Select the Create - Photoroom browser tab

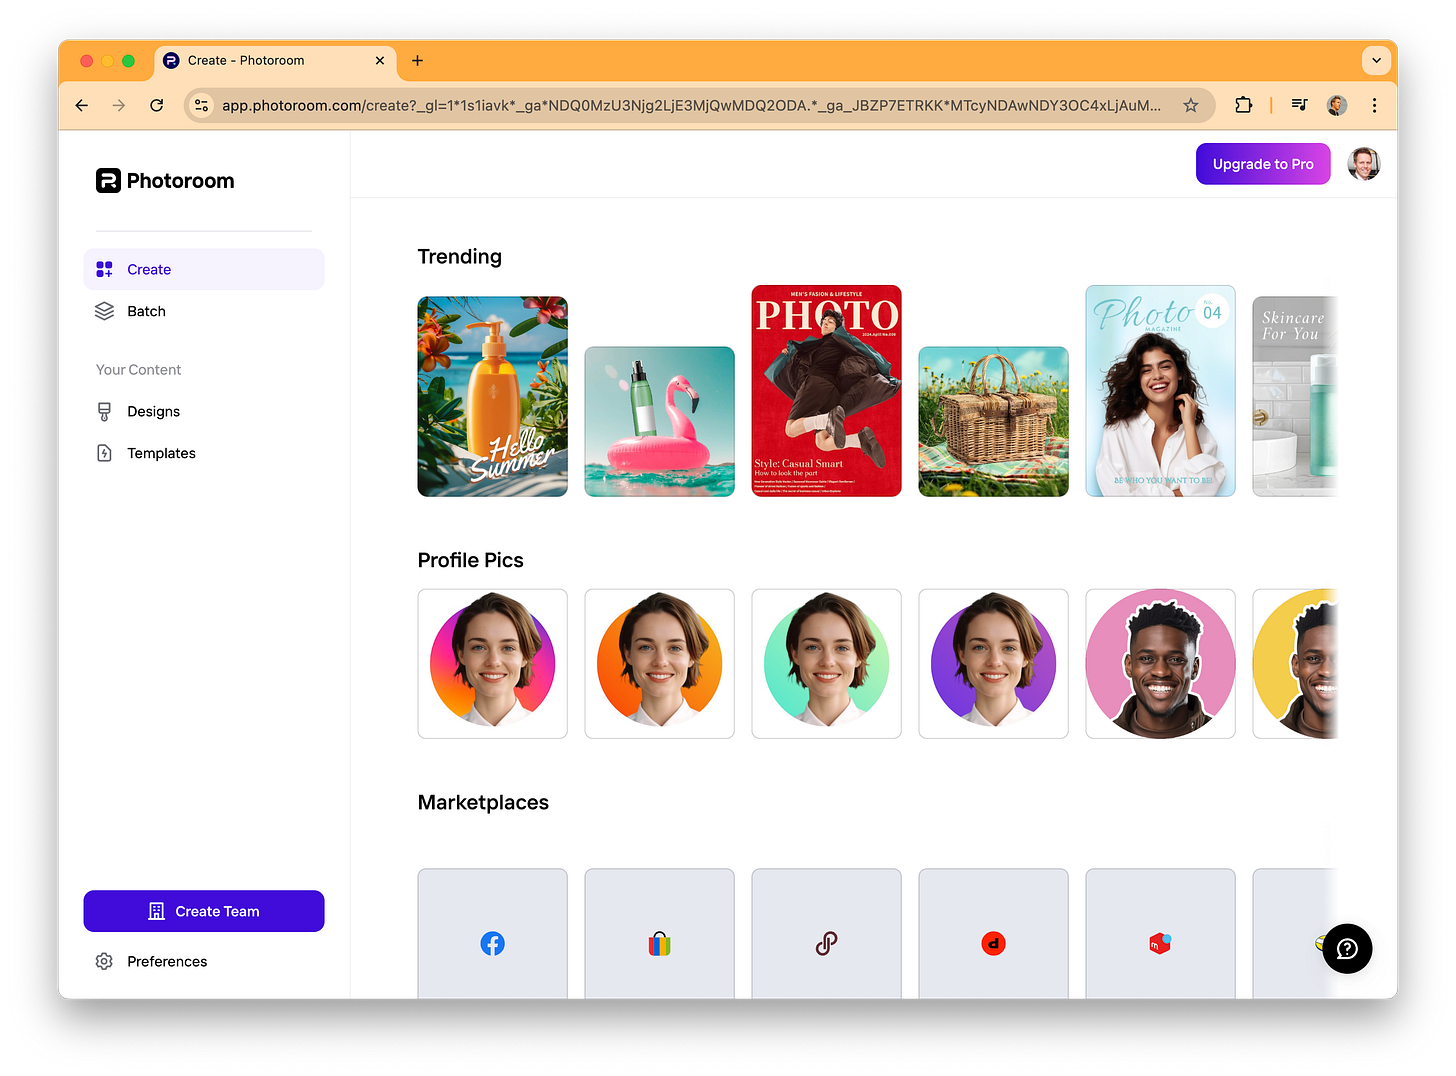(275, 60)
